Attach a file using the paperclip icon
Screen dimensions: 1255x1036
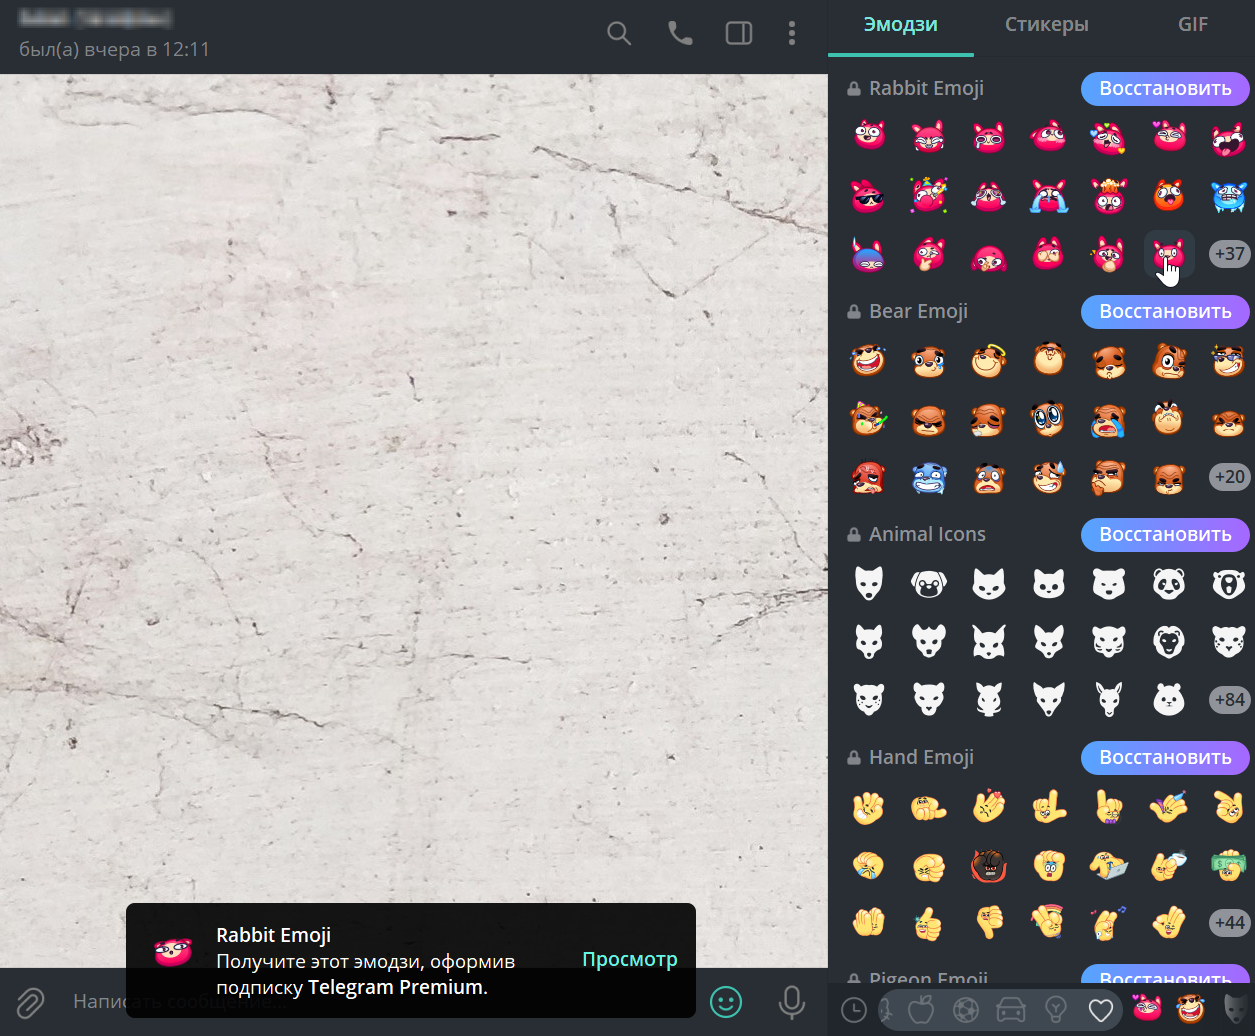tap(31, 1001)
